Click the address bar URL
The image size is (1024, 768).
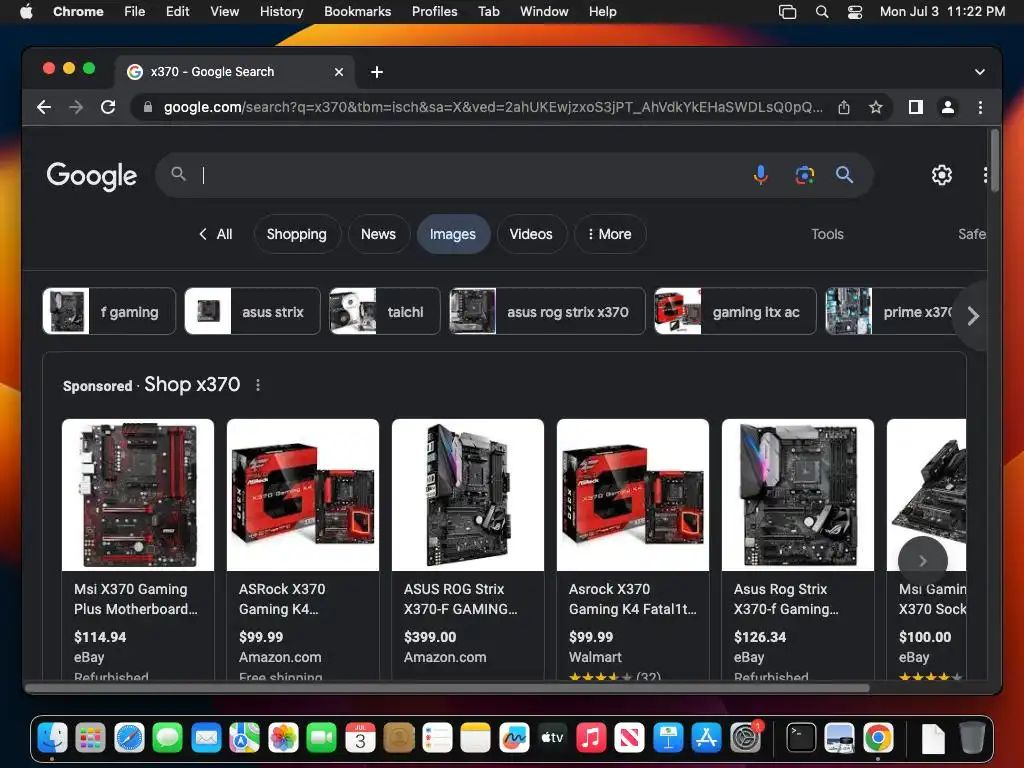coord(493,107)
